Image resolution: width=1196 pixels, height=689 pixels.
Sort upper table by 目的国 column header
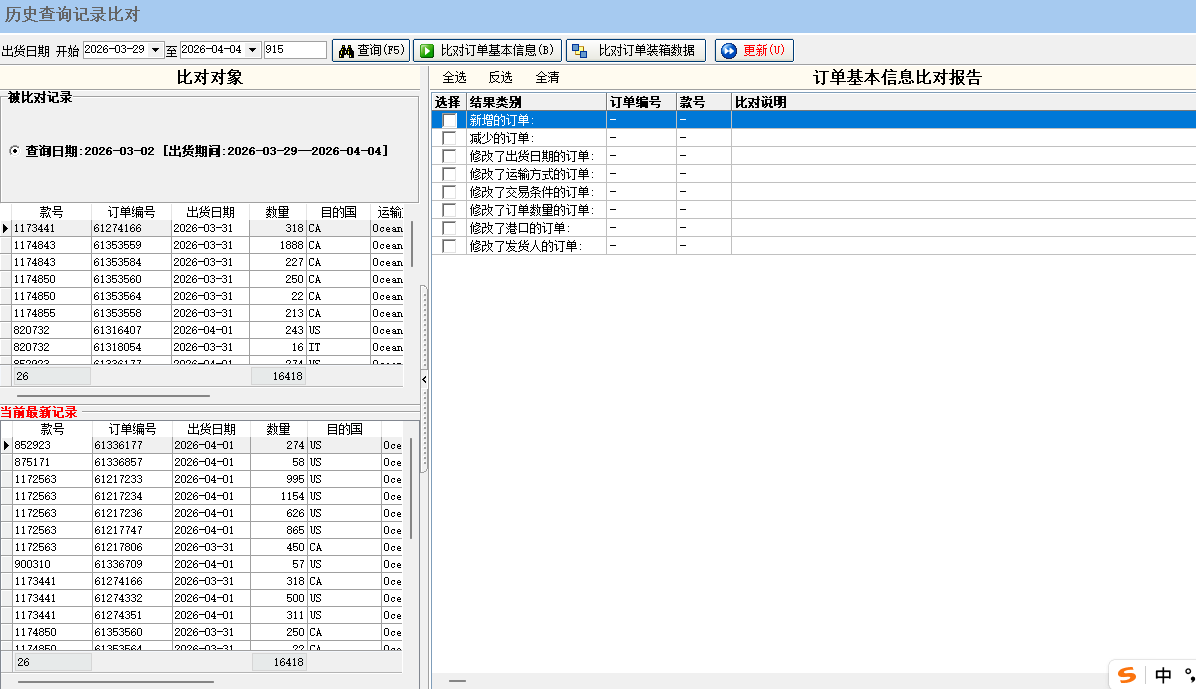click(339, 212)
